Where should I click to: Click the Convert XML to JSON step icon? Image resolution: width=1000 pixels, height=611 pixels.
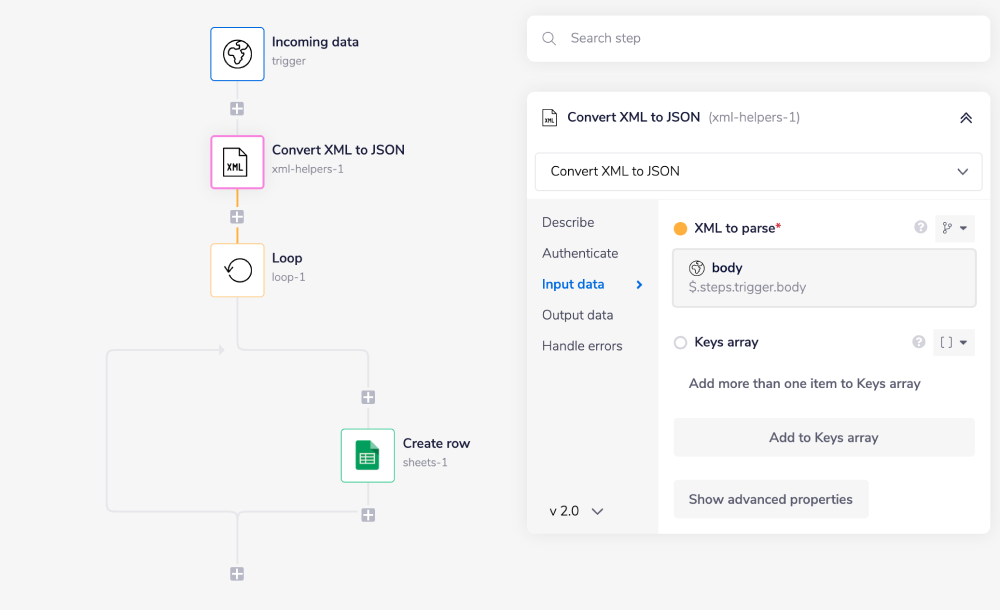click(237, 162)
